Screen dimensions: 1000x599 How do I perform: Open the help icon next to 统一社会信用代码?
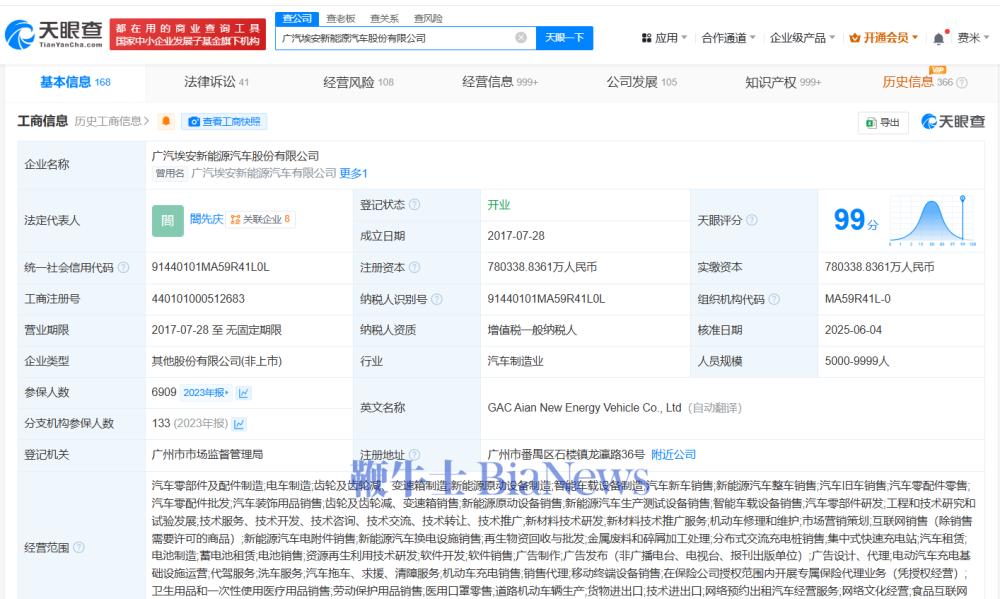pos(123,267)
